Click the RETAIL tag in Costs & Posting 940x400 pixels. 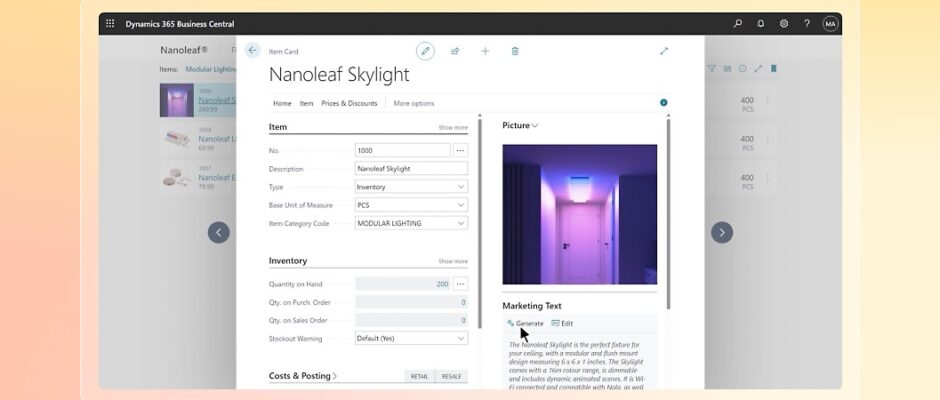click(420, 377)
